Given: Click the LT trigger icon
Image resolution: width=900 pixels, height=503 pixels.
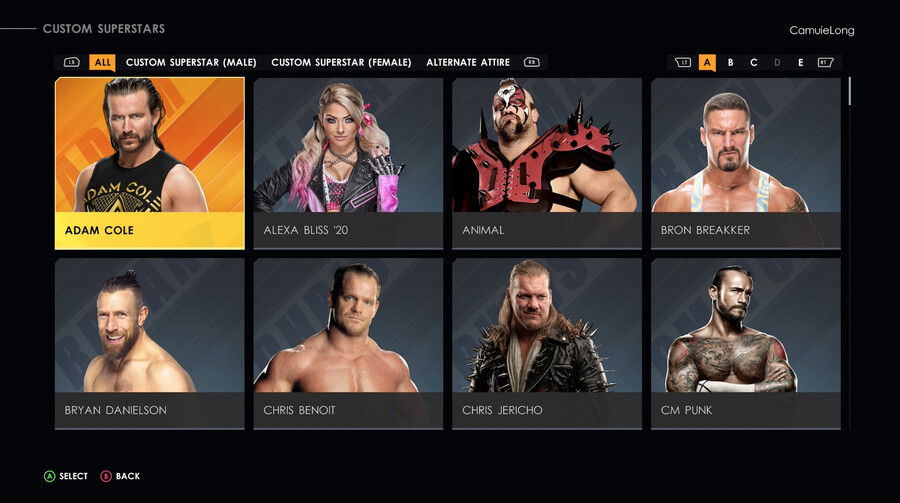Looking at the screenshot, I should (682, 62).
